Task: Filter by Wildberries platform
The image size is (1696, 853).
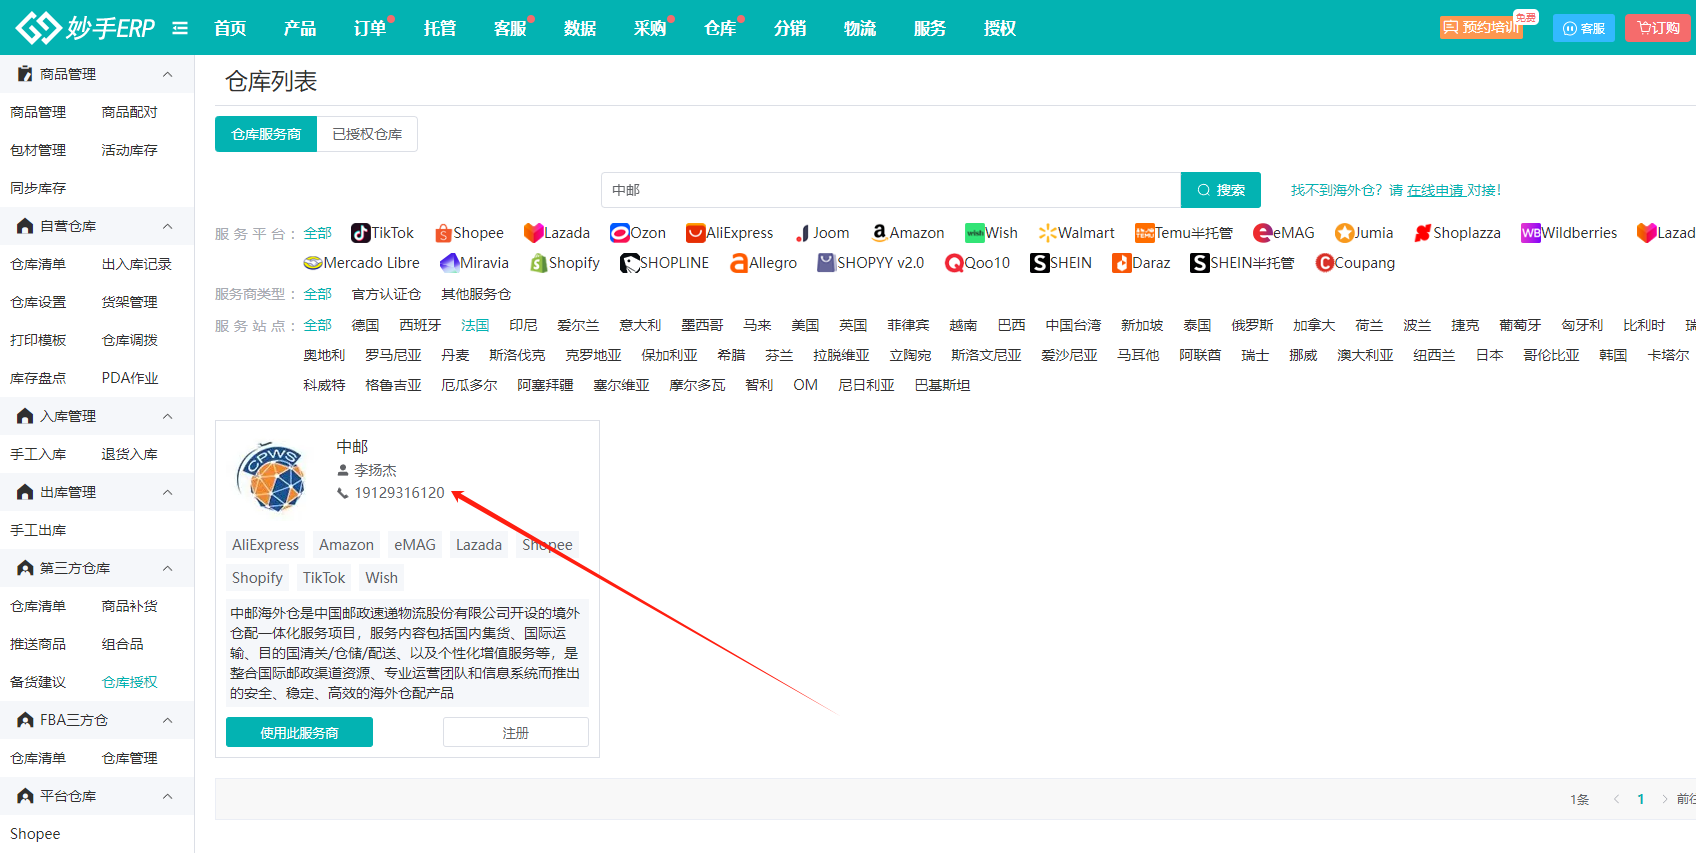Action: point(1569,233)
